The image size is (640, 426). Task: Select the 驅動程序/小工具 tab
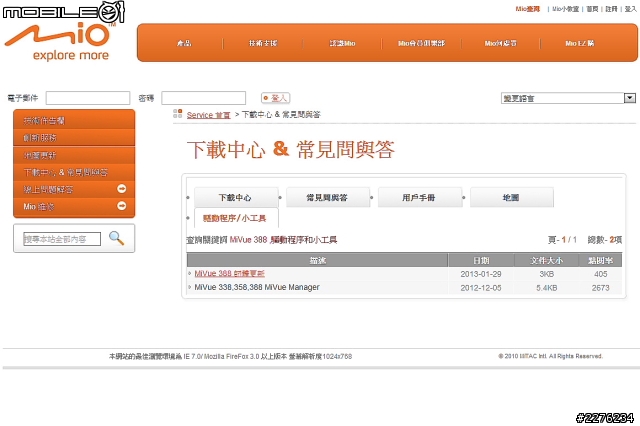tap(236, 218)
